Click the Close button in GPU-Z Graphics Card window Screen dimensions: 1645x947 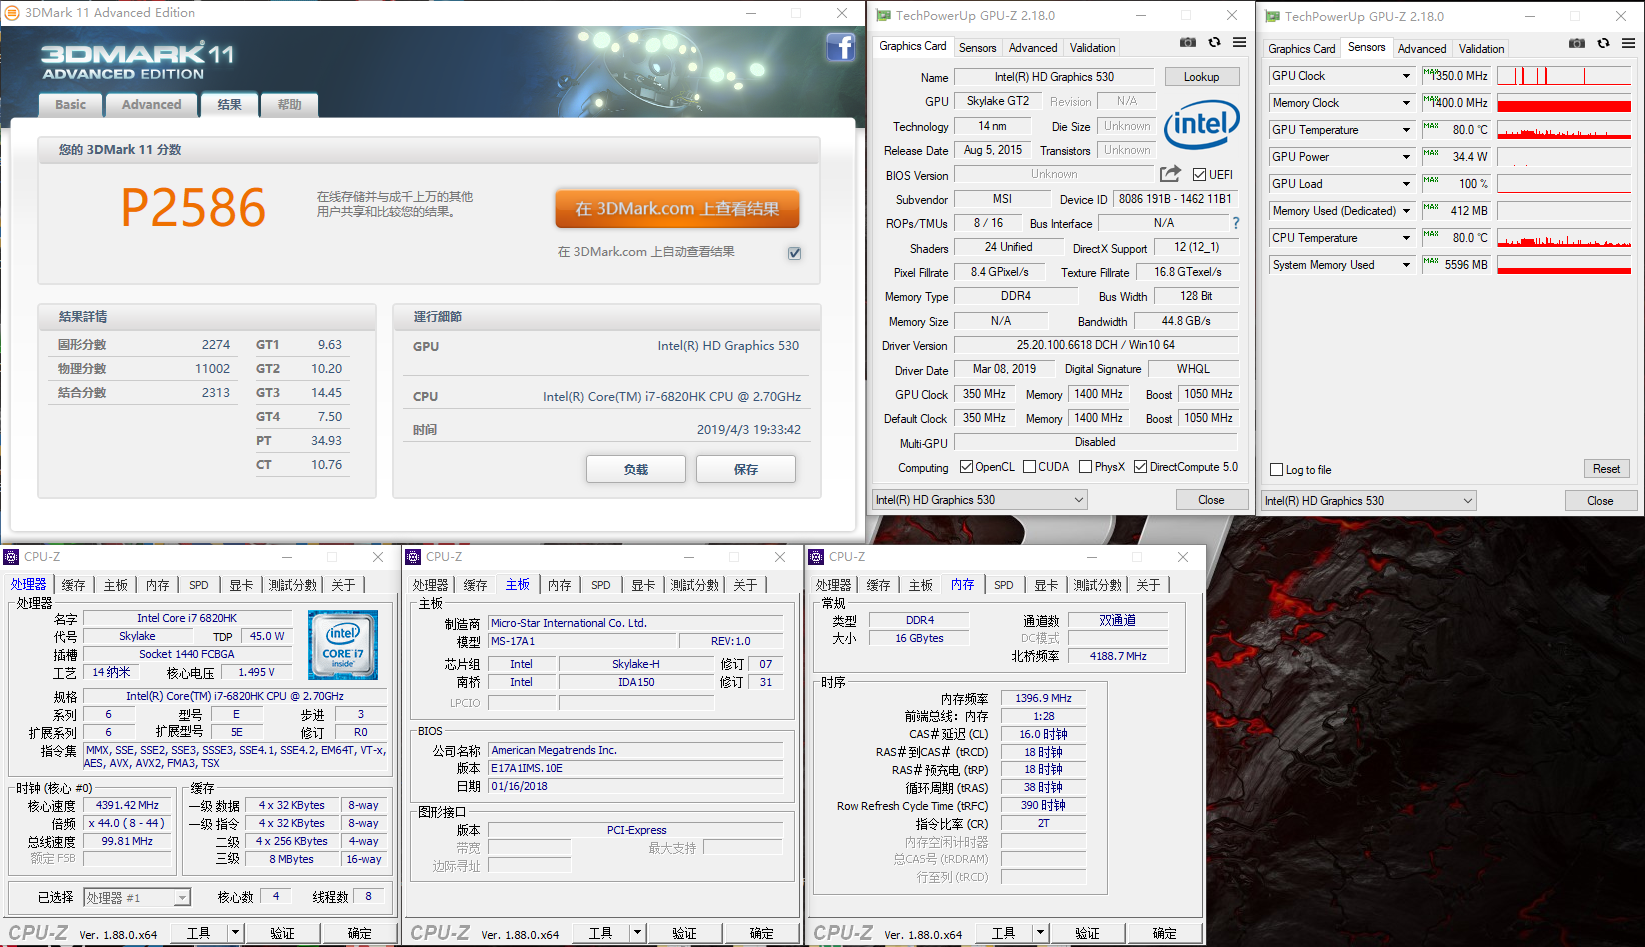click(1211, 500)
